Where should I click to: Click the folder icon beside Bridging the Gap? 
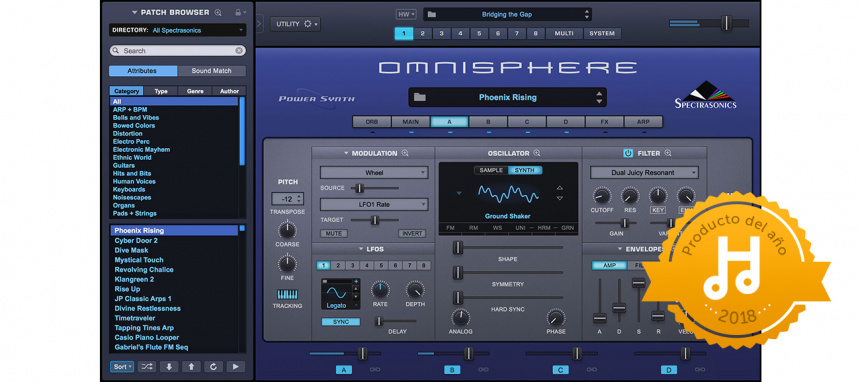[432, 14]
